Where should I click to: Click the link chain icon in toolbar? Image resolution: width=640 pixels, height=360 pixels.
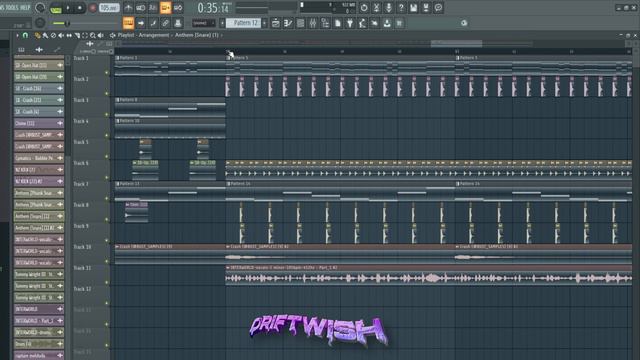165,23
